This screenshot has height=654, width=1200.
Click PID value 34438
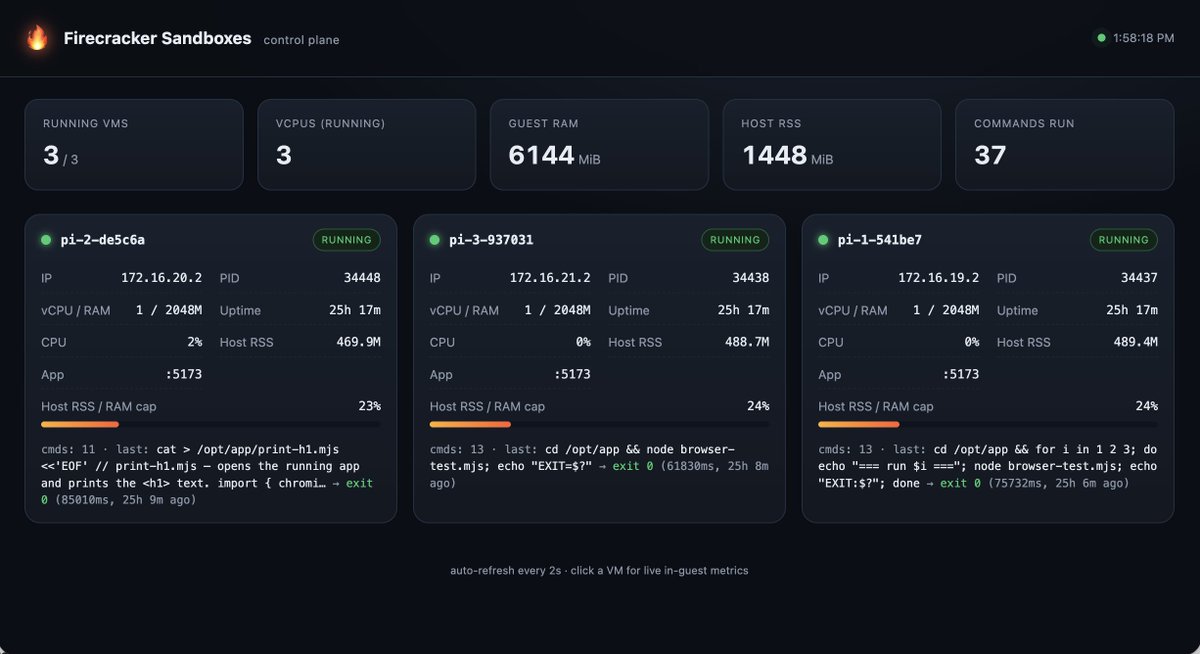[750, 278]
